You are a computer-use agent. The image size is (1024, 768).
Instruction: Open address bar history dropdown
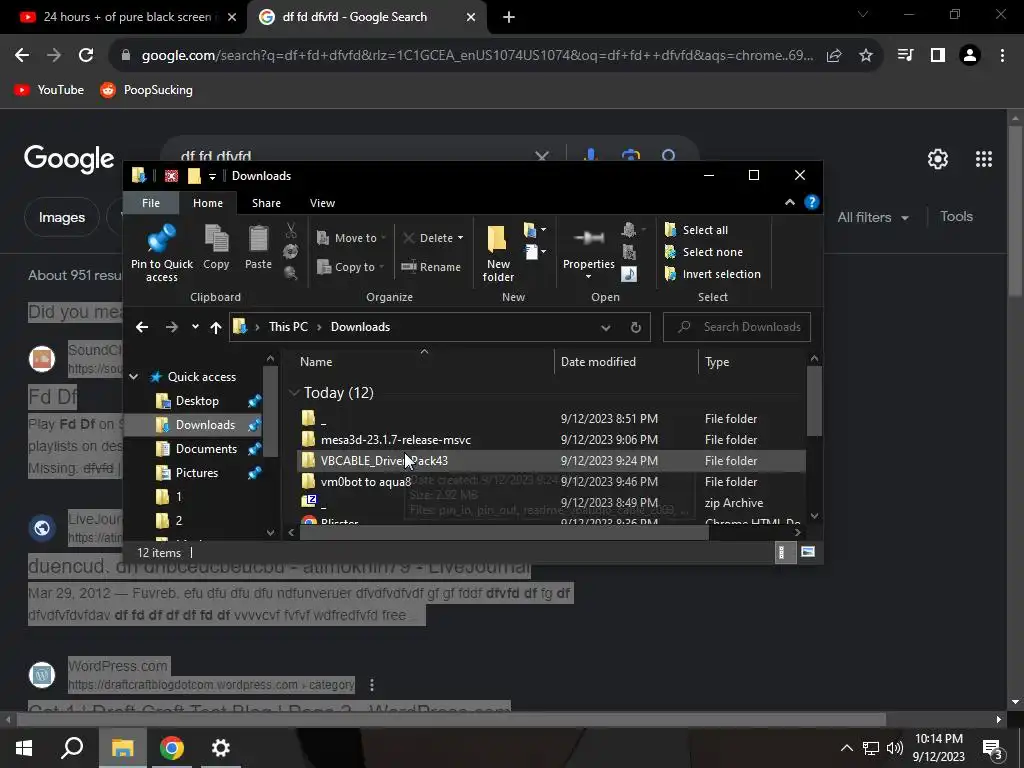tap(605, 327)
